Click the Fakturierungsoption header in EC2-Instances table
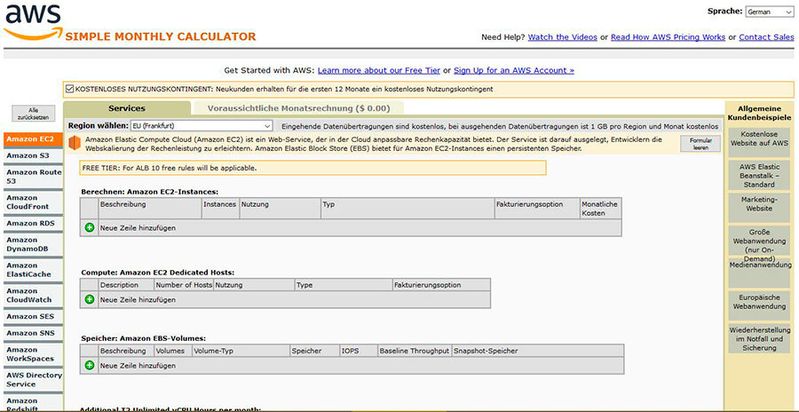The height and width of the screenshot is (412, 799). coord(537,208)
